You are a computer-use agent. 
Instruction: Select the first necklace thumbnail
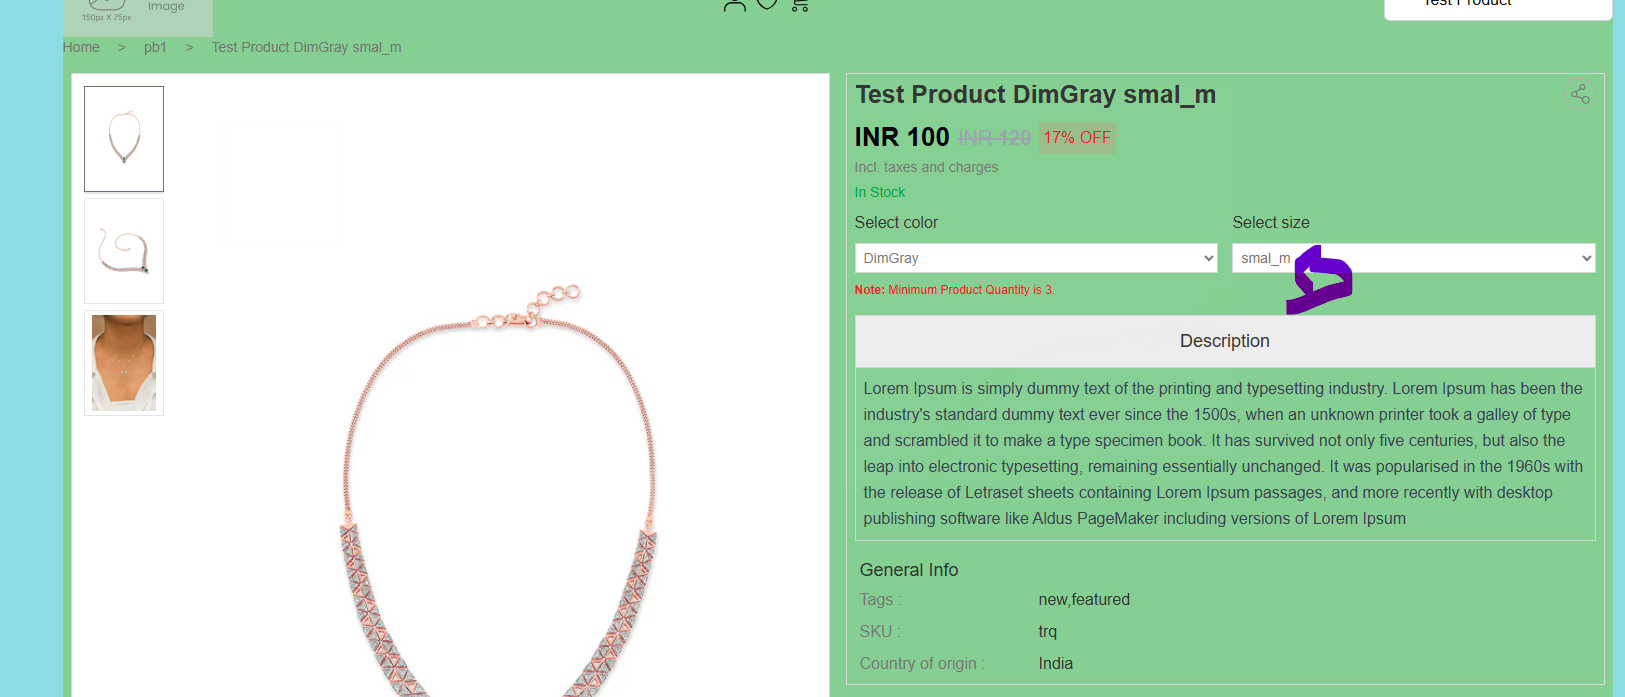point(124,139)
